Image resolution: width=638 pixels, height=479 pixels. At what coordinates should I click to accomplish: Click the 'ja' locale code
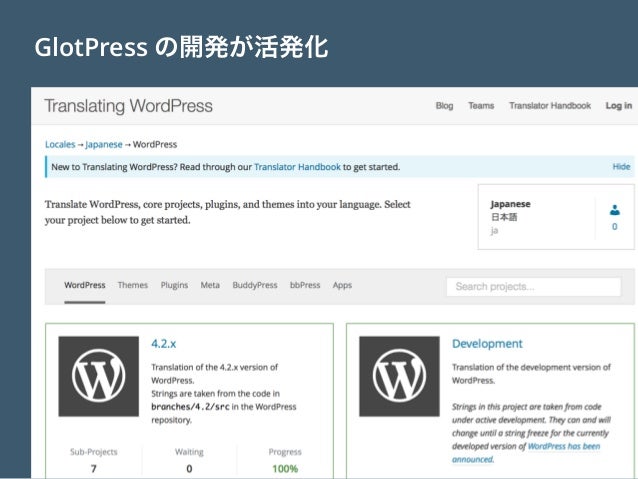[x=494, y=231]
